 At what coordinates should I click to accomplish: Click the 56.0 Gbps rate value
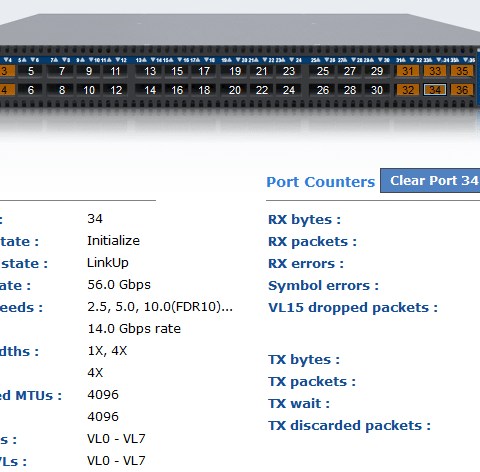(119, 285)
